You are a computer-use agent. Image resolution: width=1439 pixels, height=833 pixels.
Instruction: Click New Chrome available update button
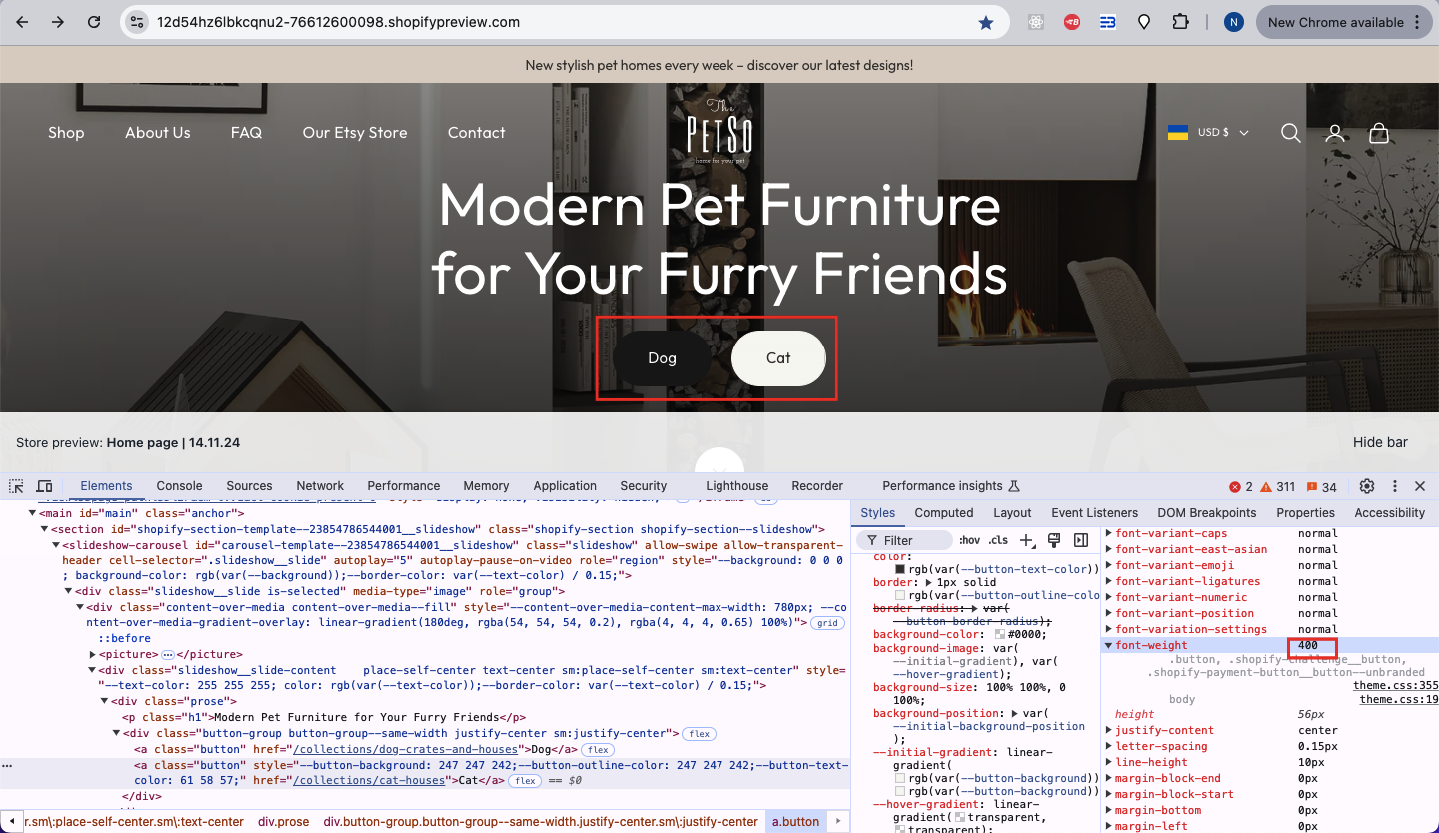(x=1343, y=22)
